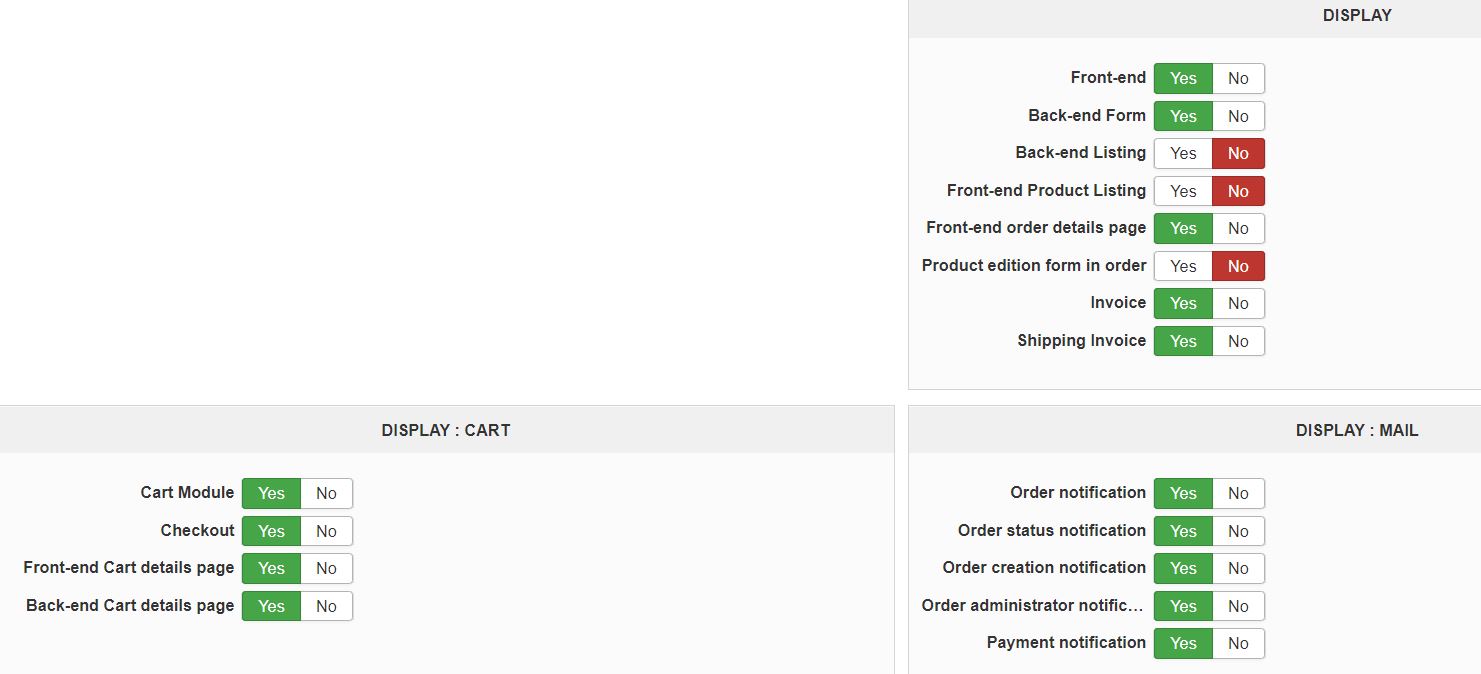
Task: Choose No for Order status notification
Action: coord(1238,531)
